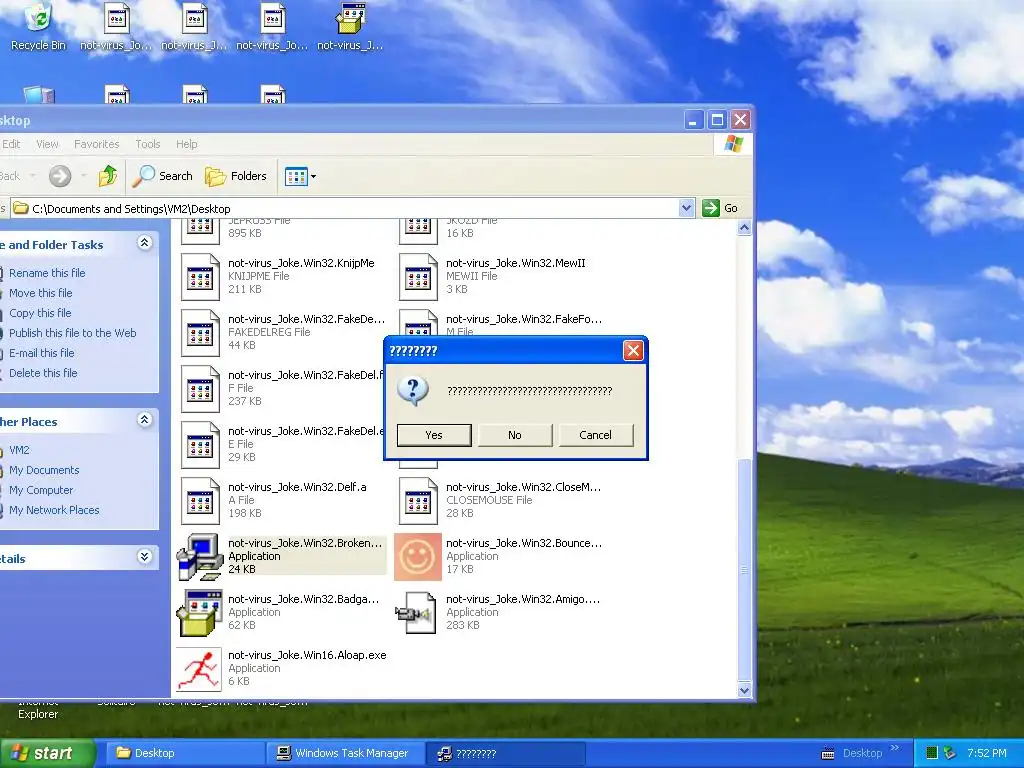This screenshot has width=1024, height=768.
Task: Select the FakeDe... FAKEDELREG file icon
Action: (x=200, y=333)
